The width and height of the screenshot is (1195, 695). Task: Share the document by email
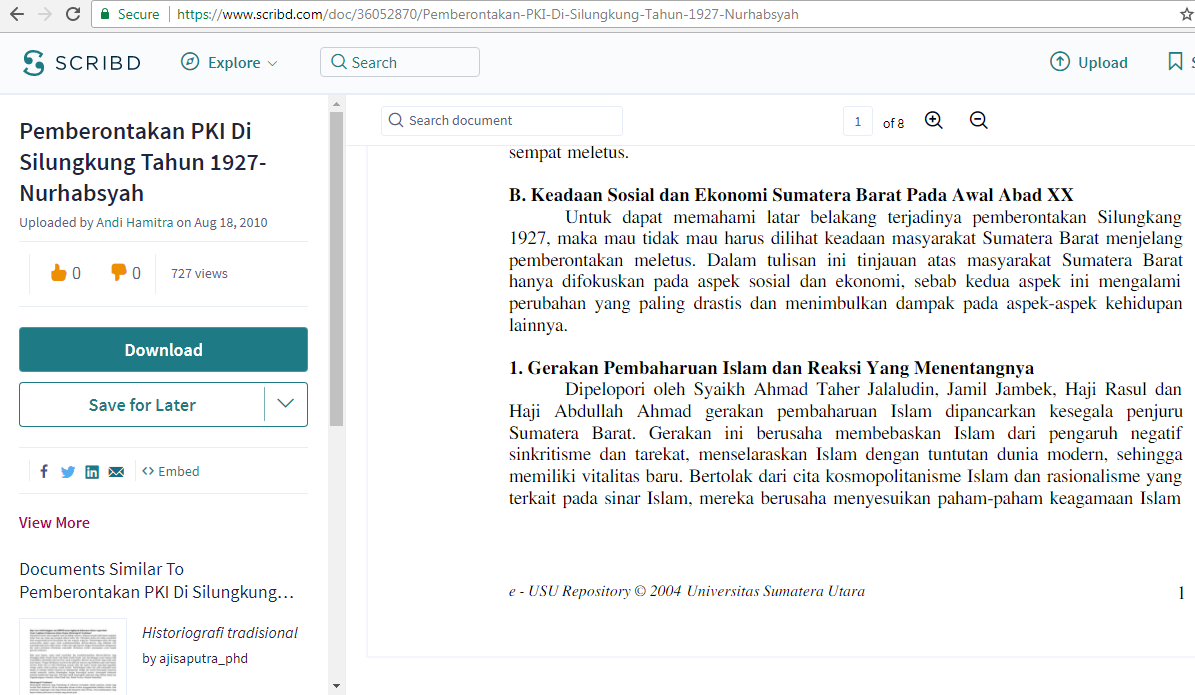pyautogui.click(x=116, y=471)
